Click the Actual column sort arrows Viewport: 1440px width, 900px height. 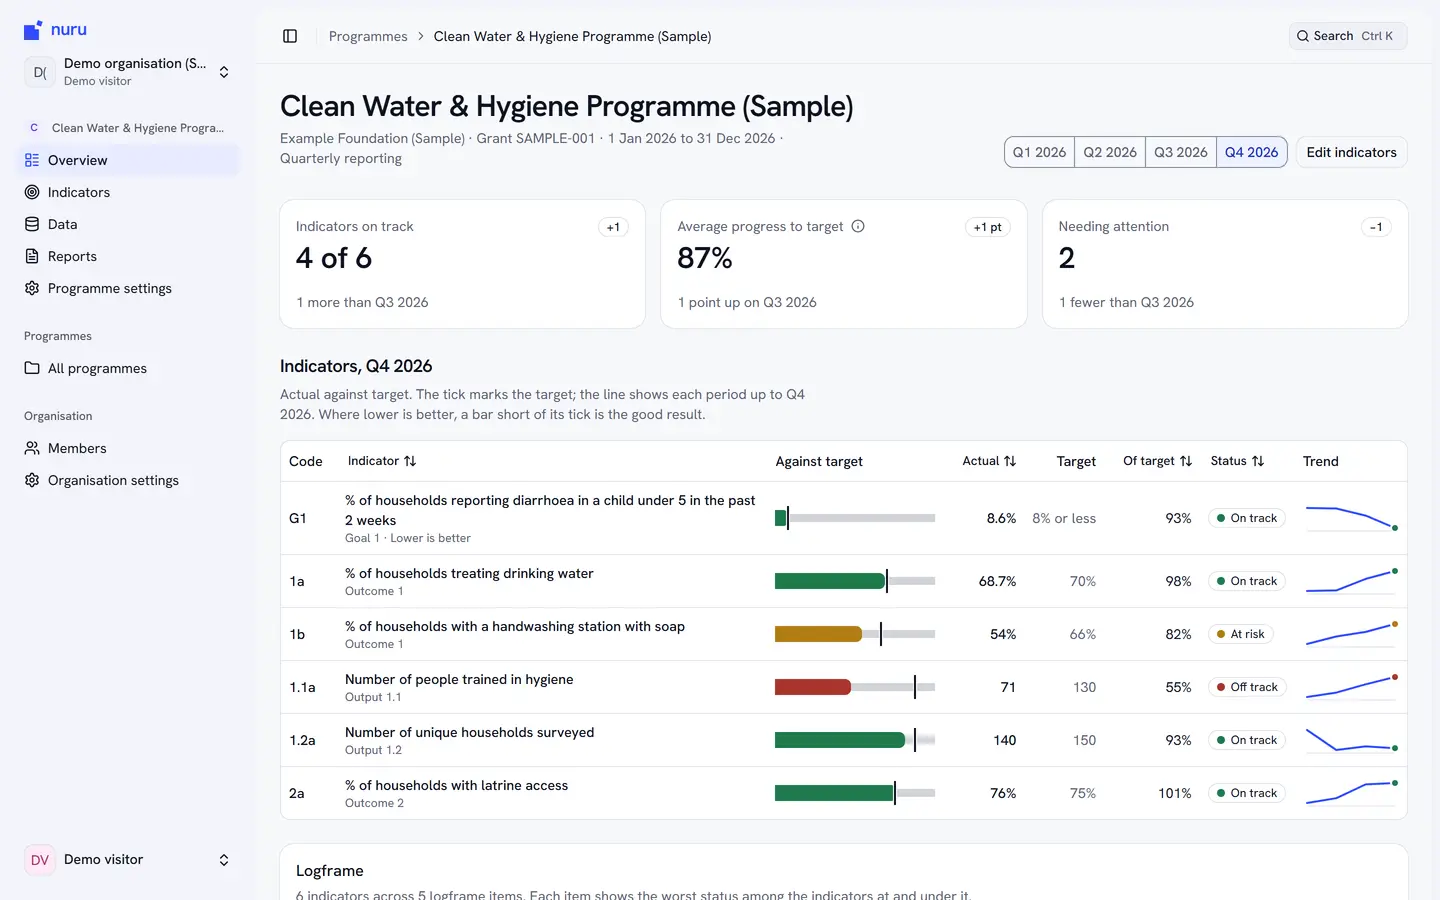point(1010,461)
